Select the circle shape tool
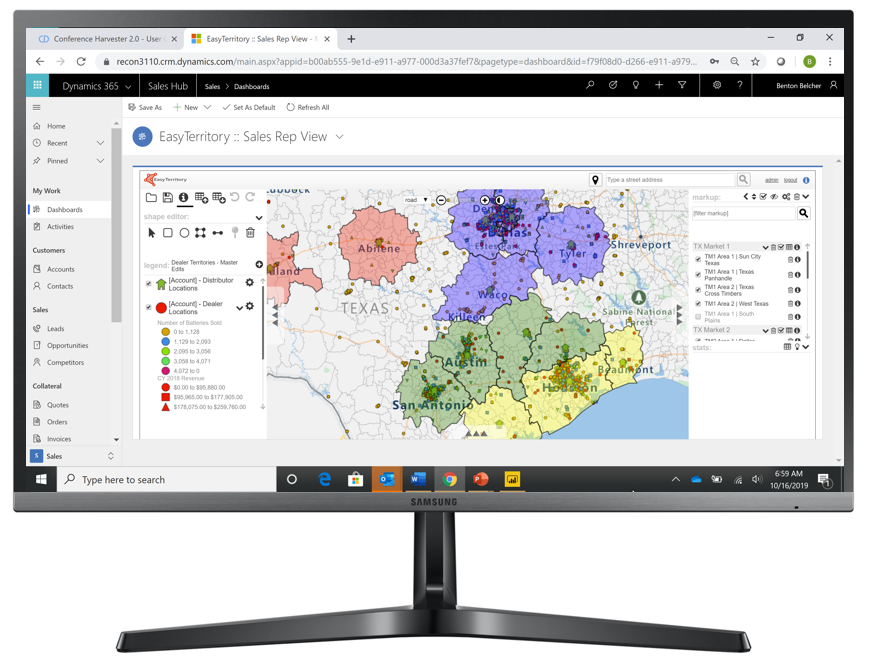Viewport: 874px width, 668px height. (184, 233)
